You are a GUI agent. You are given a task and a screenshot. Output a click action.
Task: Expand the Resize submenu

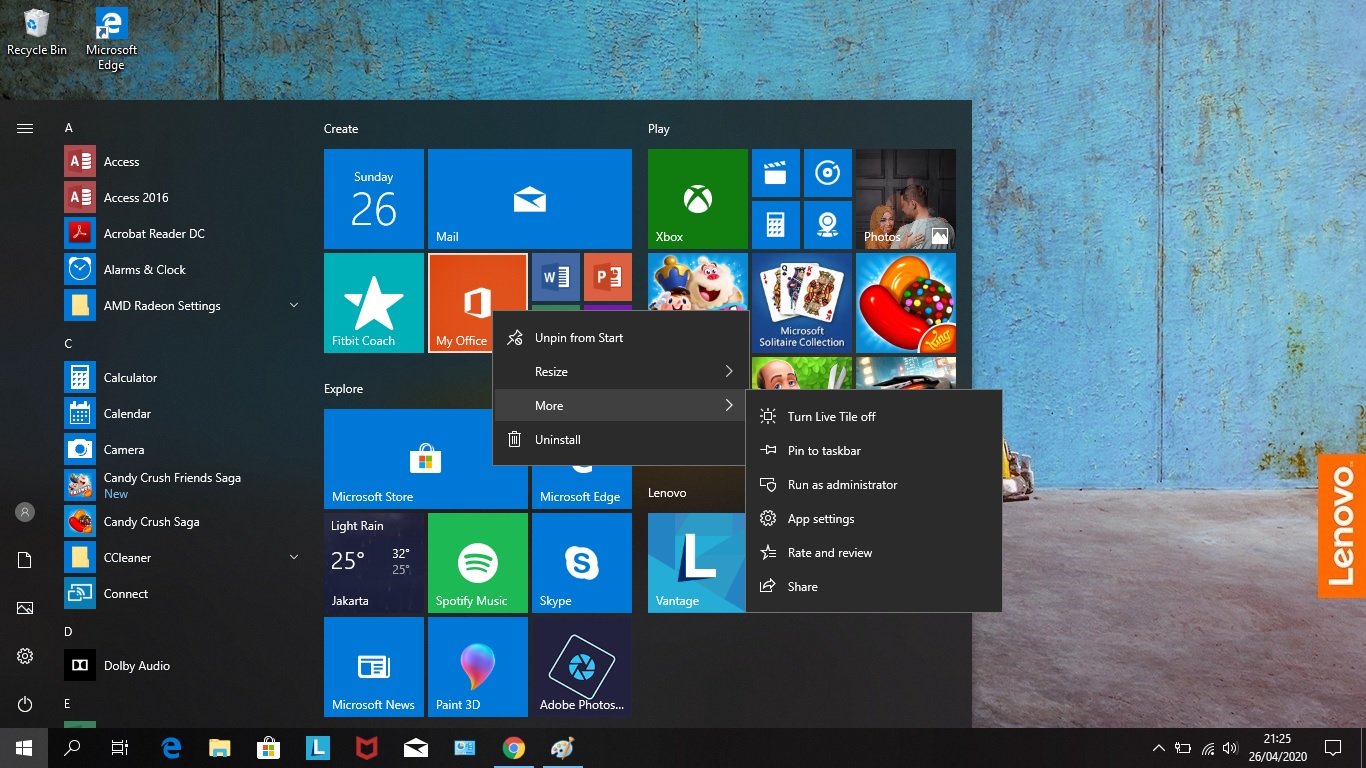(620, 371)
